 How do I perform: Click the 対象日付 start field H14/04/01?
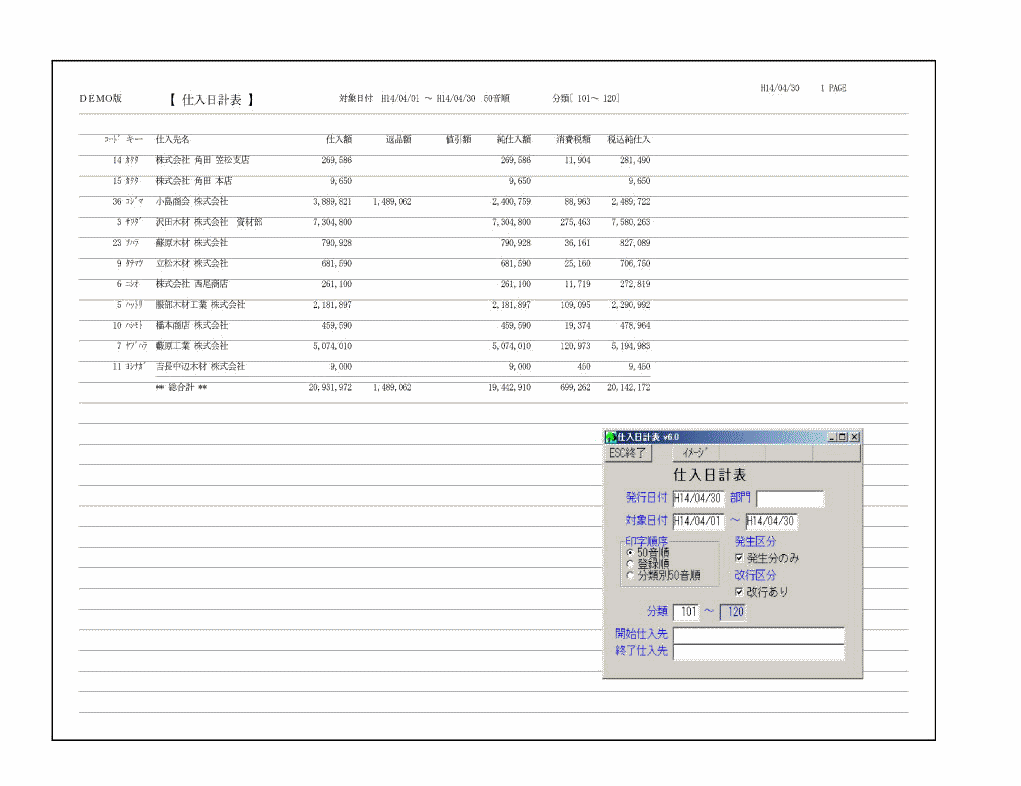pos(698,522)
